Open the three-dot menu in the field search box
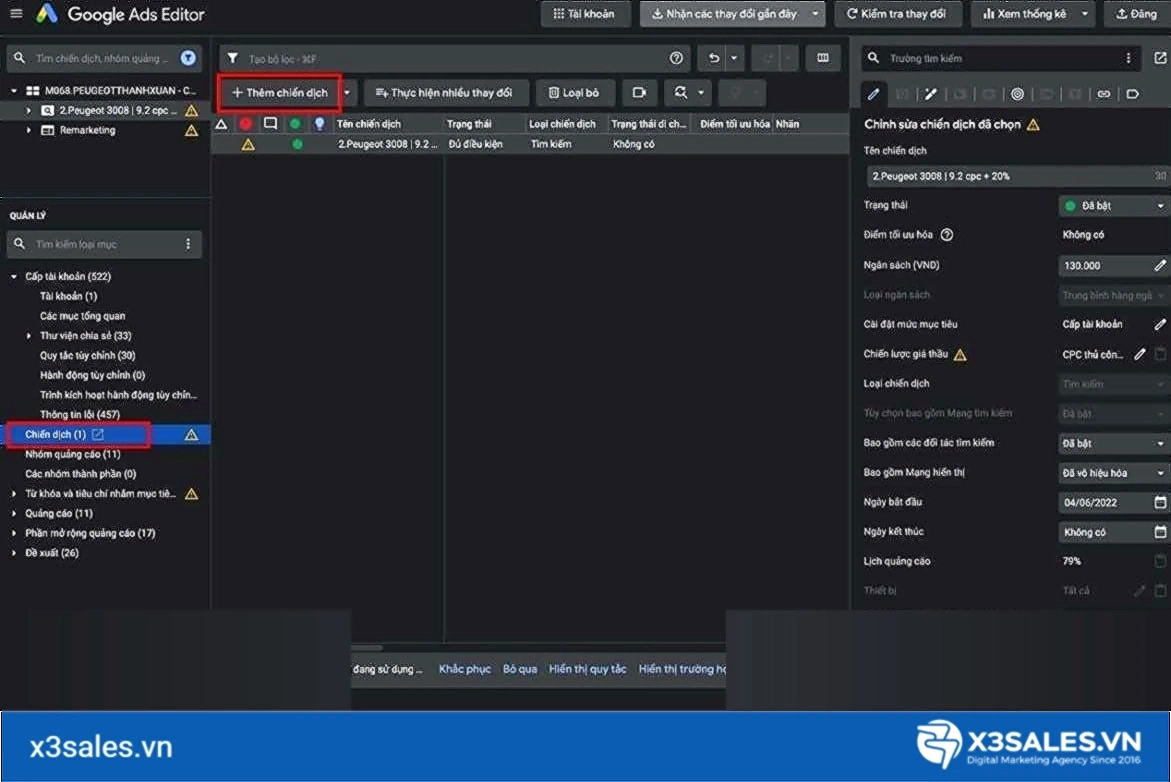The image size is (1171, 782). pyautogui.click(x=1128, y=58)
